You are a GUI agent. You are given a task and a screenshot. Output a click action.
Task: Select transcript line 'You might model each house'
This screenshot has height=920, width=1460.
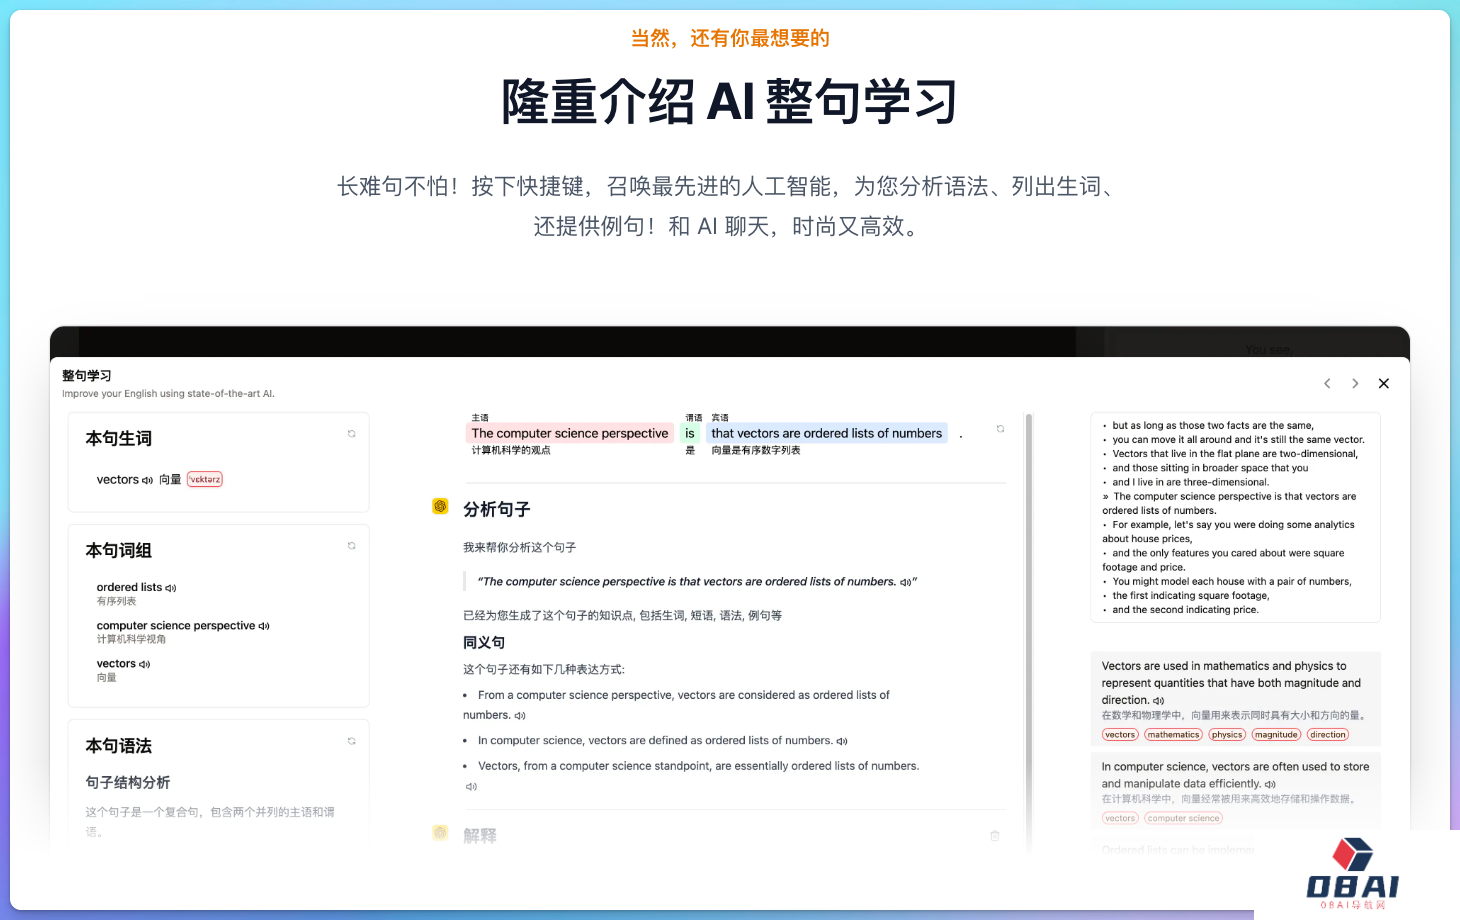[1231, 581]
